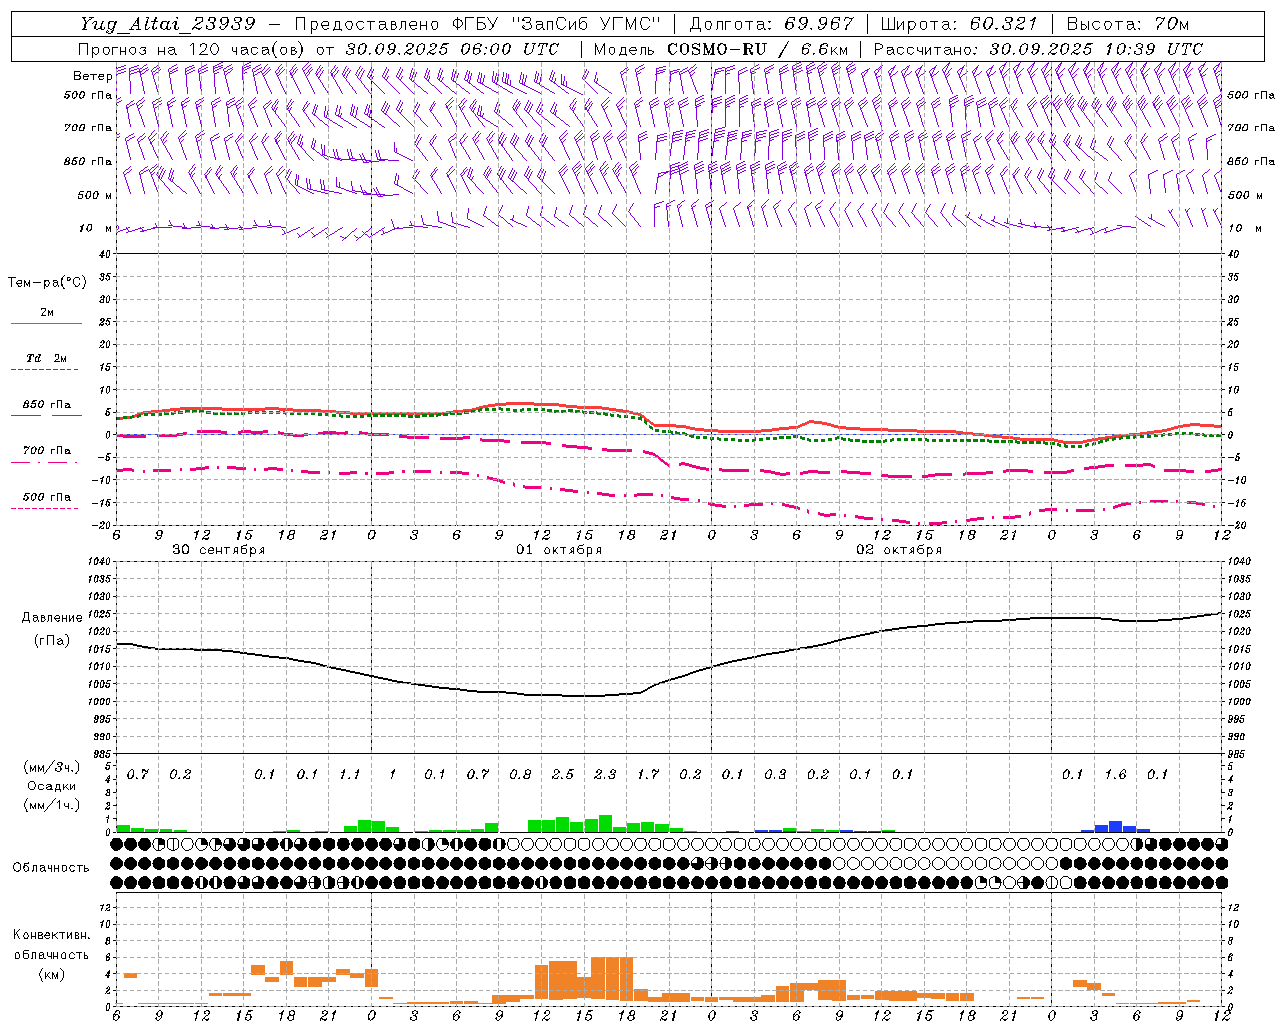Click the red 2м temperature legend line

coord(47,324)
